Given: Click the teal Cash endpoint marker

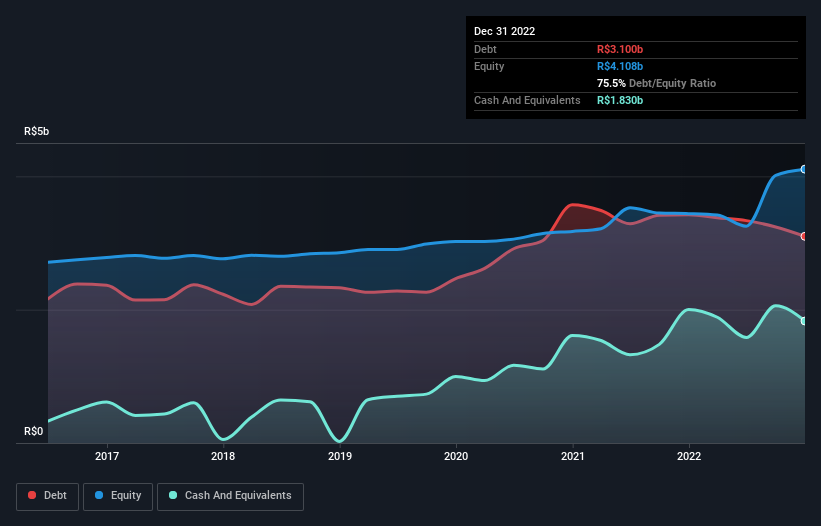Looking at the screenshot, I should [804, 320].
